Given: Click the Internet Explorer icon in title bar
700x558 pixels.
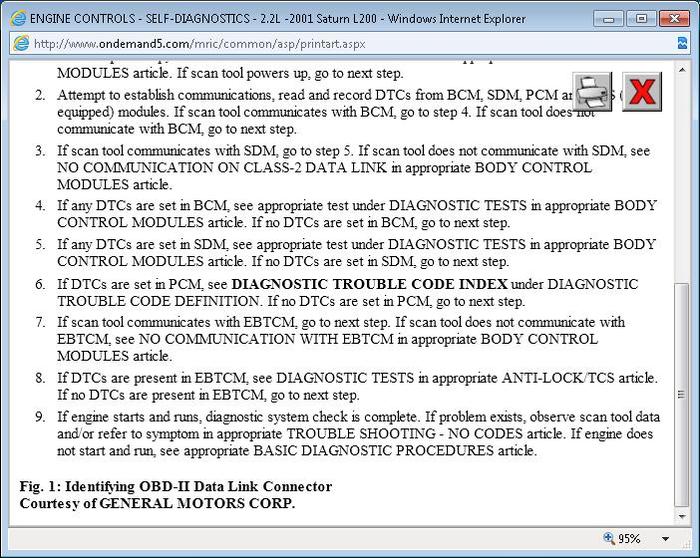Looking at the screenshot, I should [x=18, y=18].
